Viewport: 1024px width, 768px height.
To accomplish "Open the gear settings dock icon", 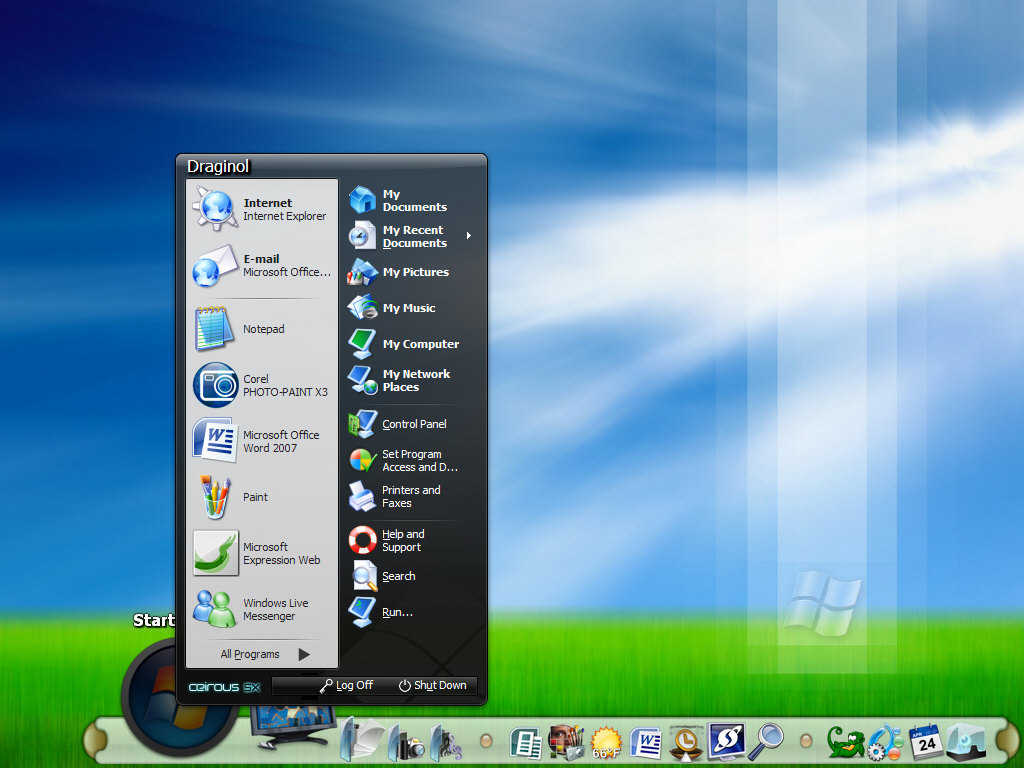I will tap(884, 743).
